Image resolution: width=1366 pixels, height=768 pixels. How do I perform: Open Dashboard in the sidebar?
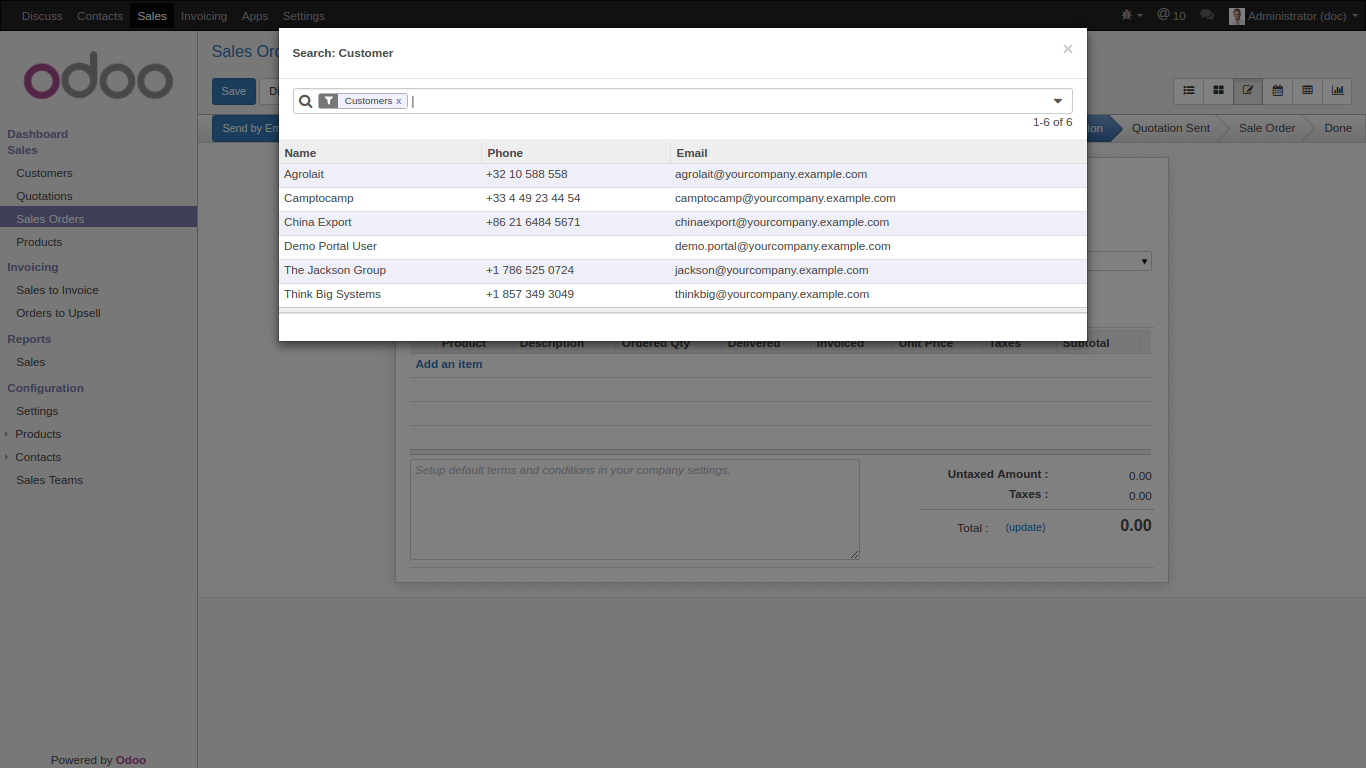point(38,134)
